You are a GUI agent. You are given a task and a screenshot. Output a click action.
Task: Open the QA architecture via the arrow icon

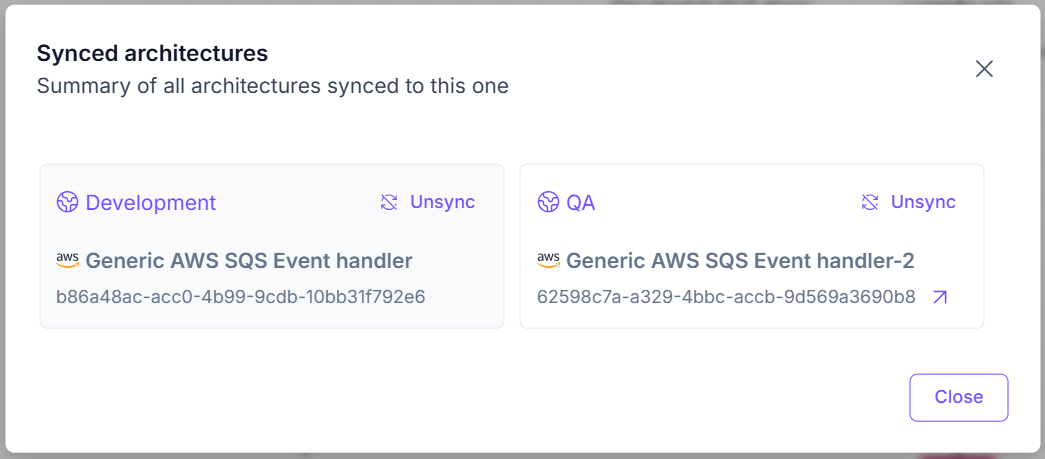(x=939, y=297)
